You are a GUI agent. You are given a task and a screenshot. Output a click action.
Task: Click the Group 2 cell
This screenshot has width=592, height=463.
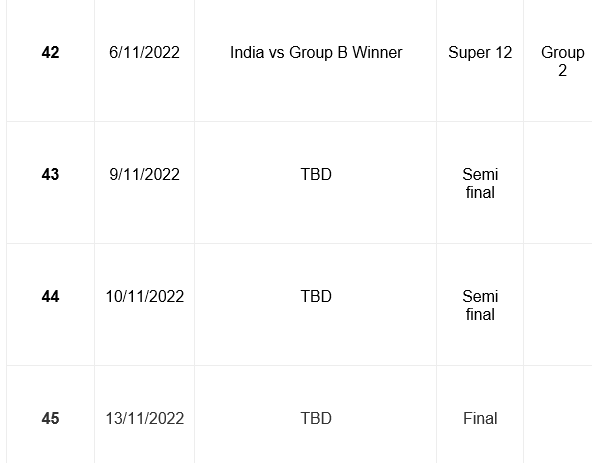click(x=558, y=61)
